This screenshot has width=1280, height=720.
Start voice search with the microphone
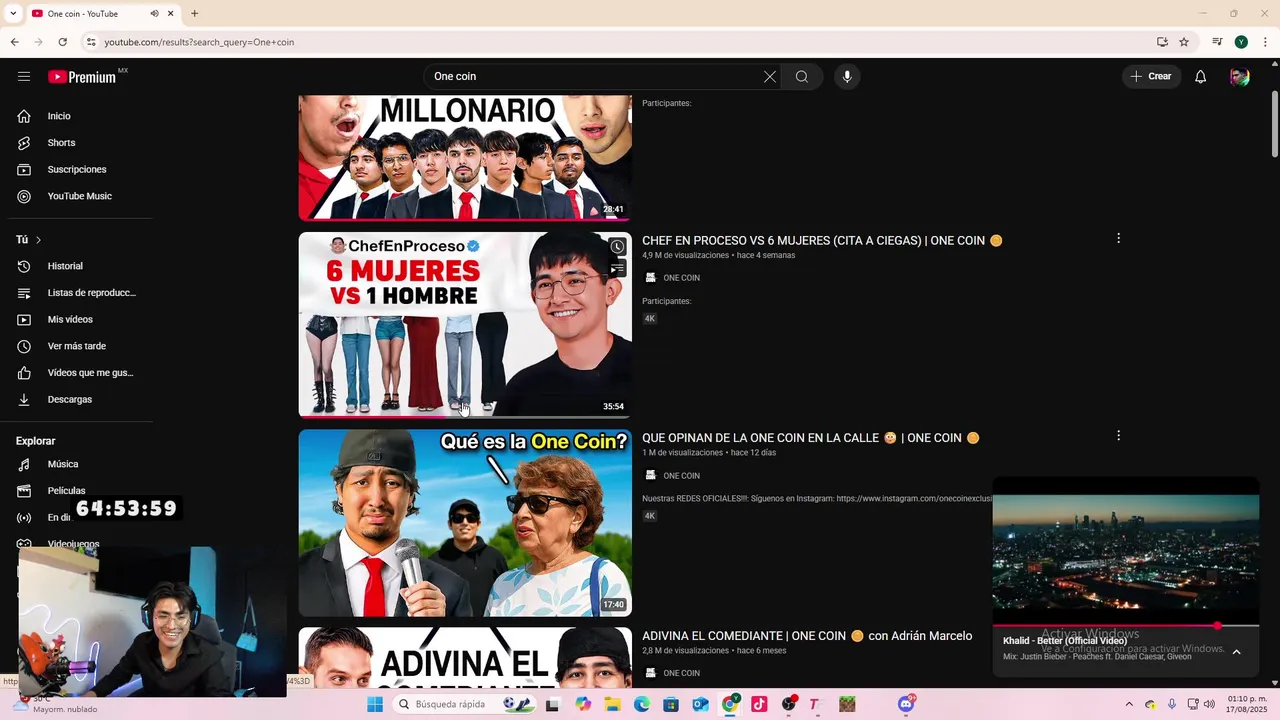pyautogui.click(x=847, y=77)
